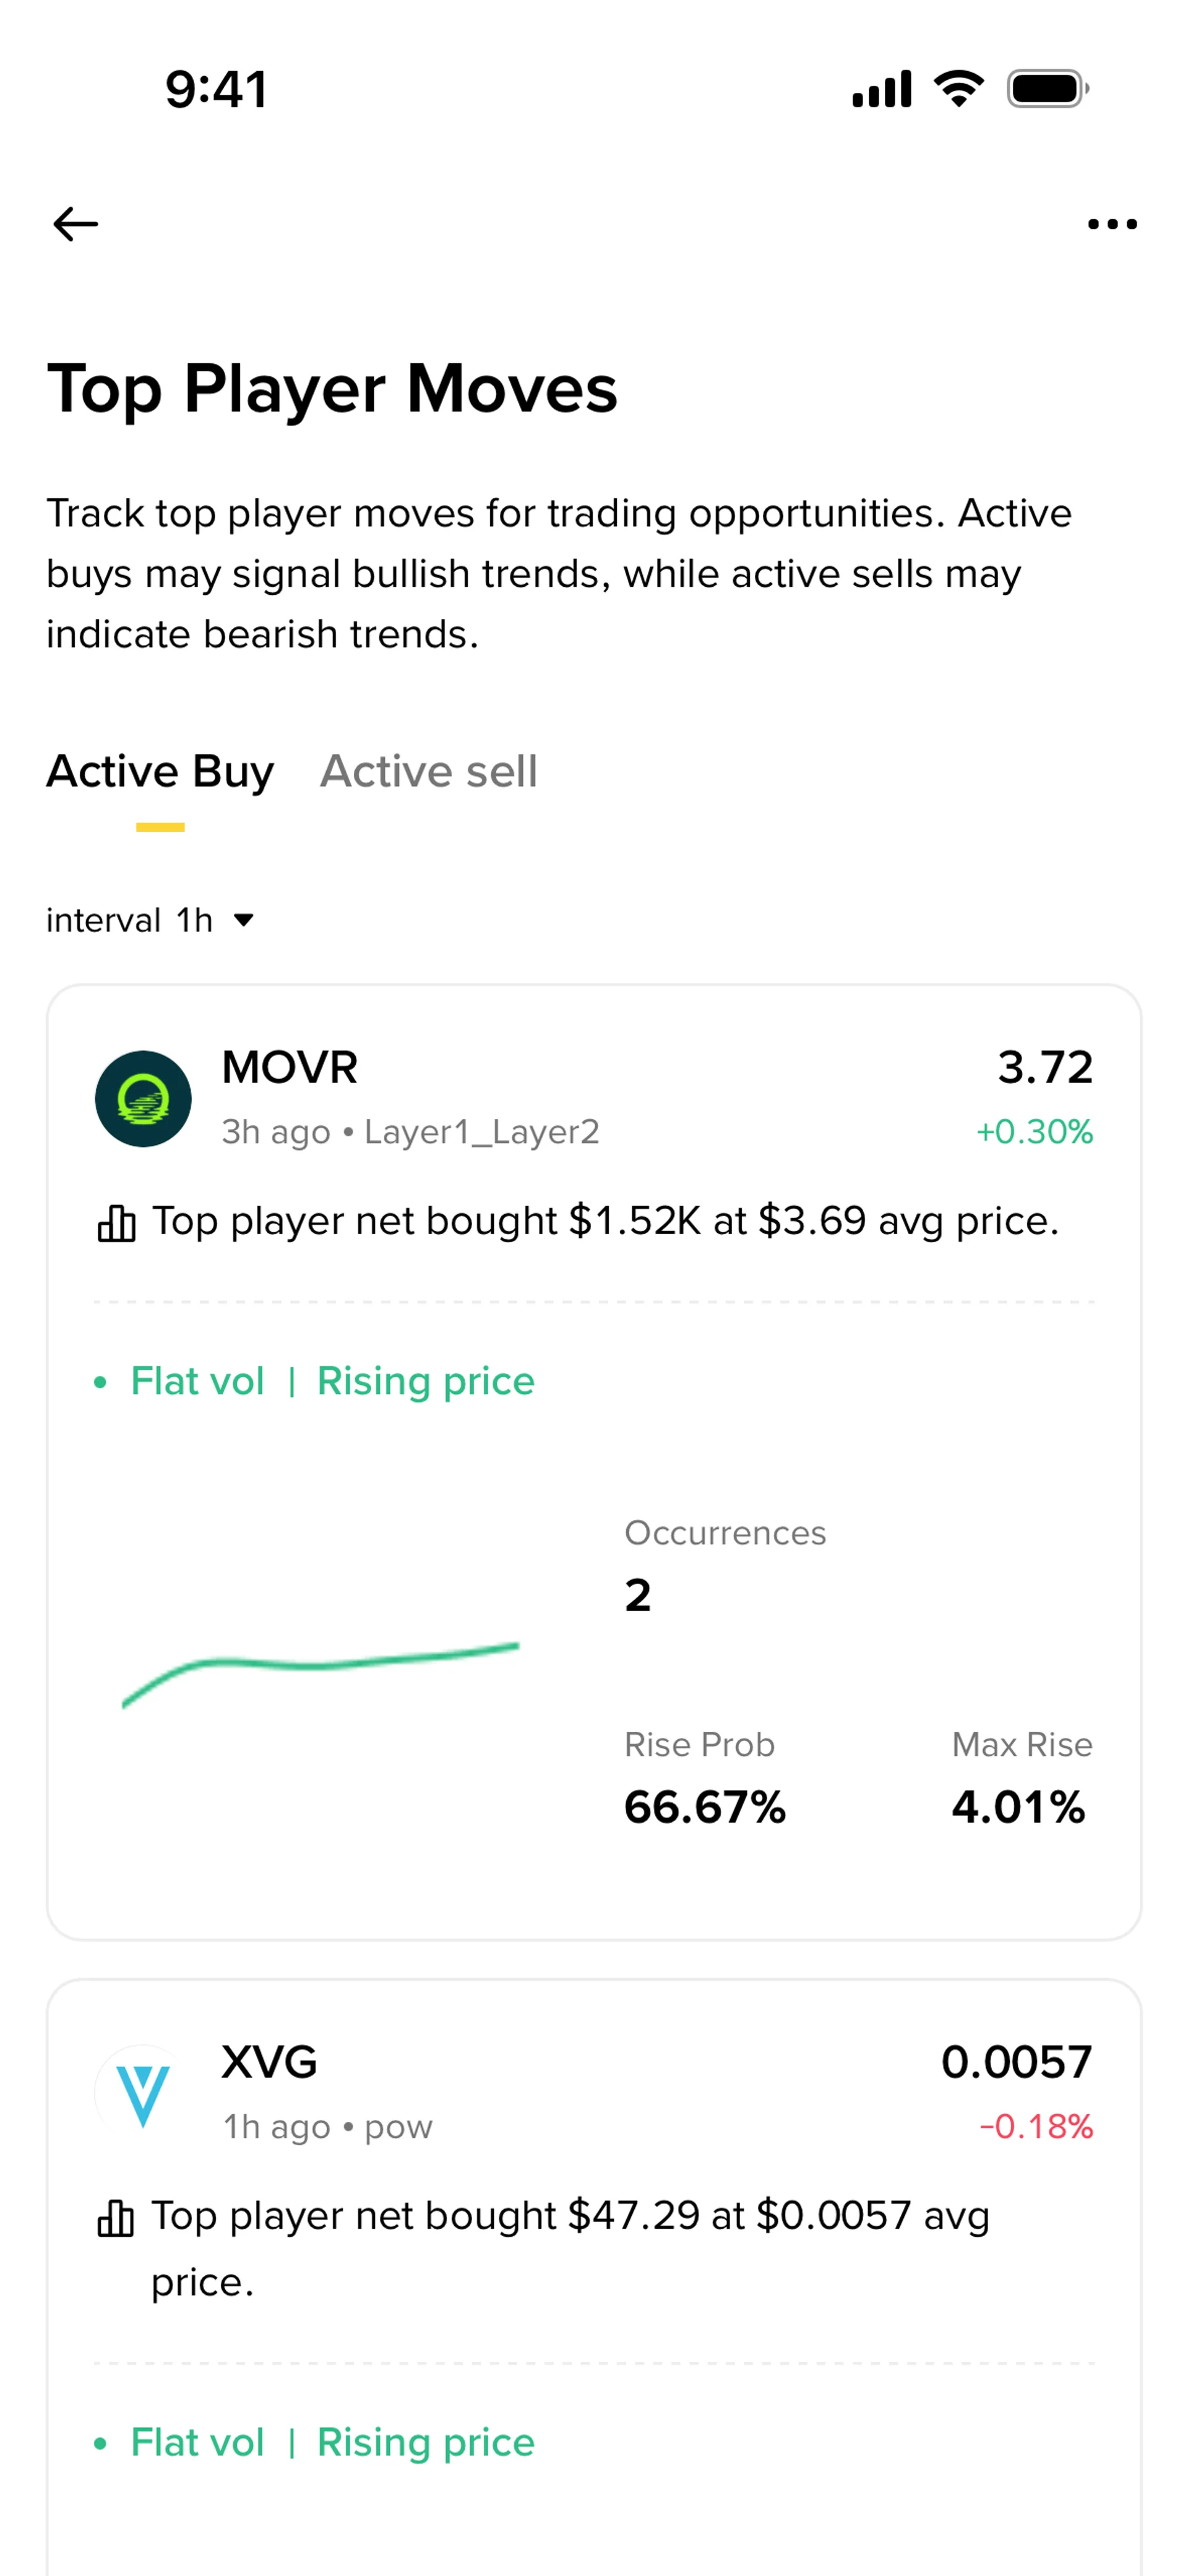The width and height of the screenshot is (1188, 2576).
Task: Open the three-dot more options menu
Action: point(1112,224)
